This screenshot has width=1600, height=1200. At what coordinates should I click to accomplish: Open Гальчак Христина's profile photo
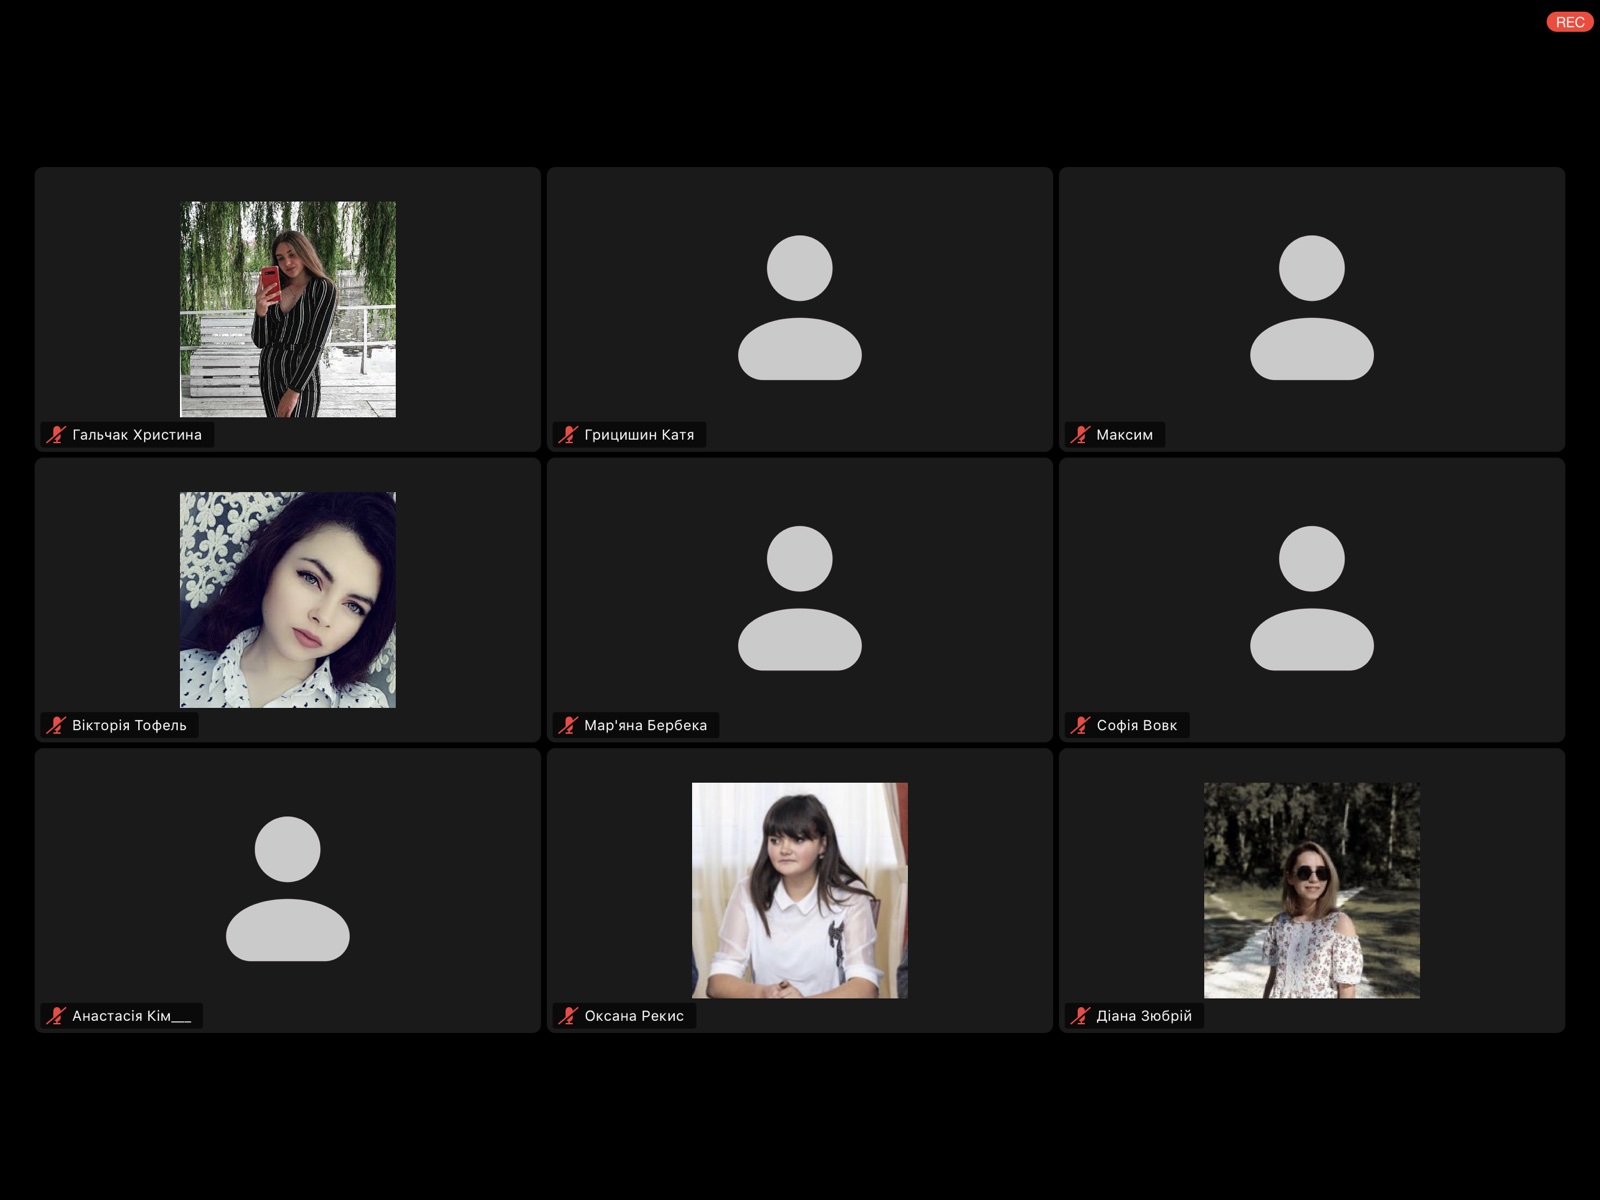tap(288, 309)
